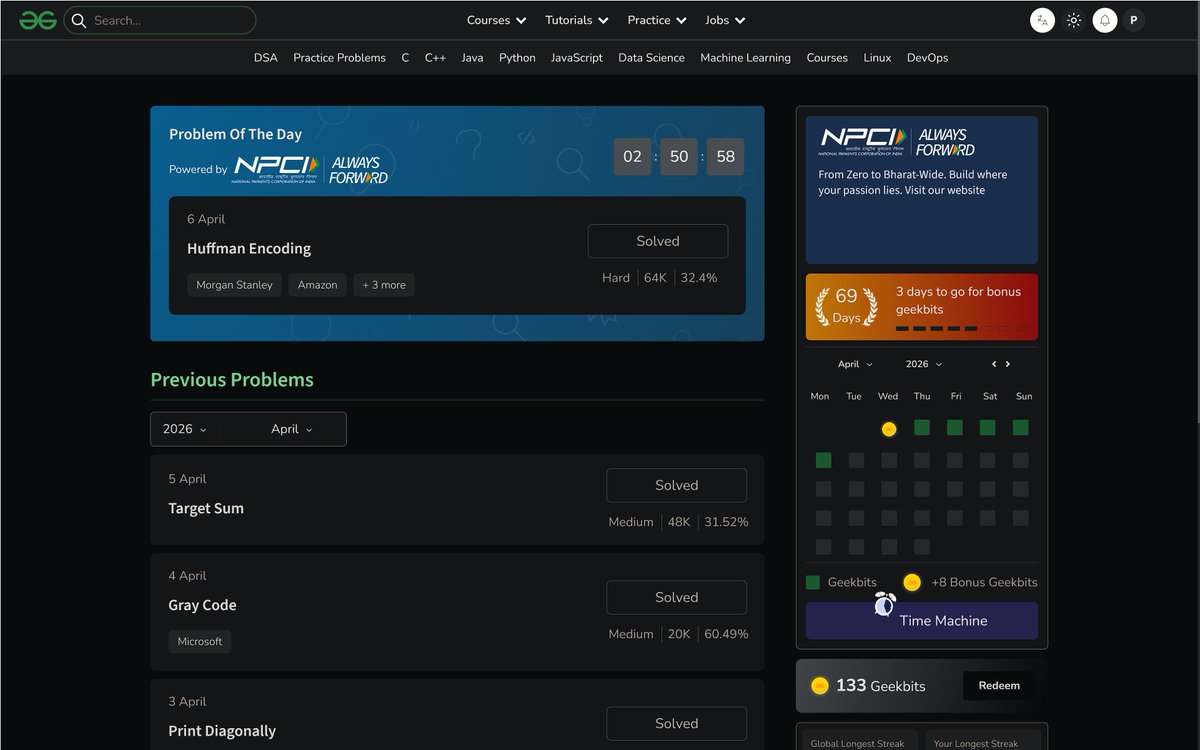Image resolution: width=1200 pixels, height=750 pixels.
Task: Open the calendar April month selector
Action: click(855, 364)
